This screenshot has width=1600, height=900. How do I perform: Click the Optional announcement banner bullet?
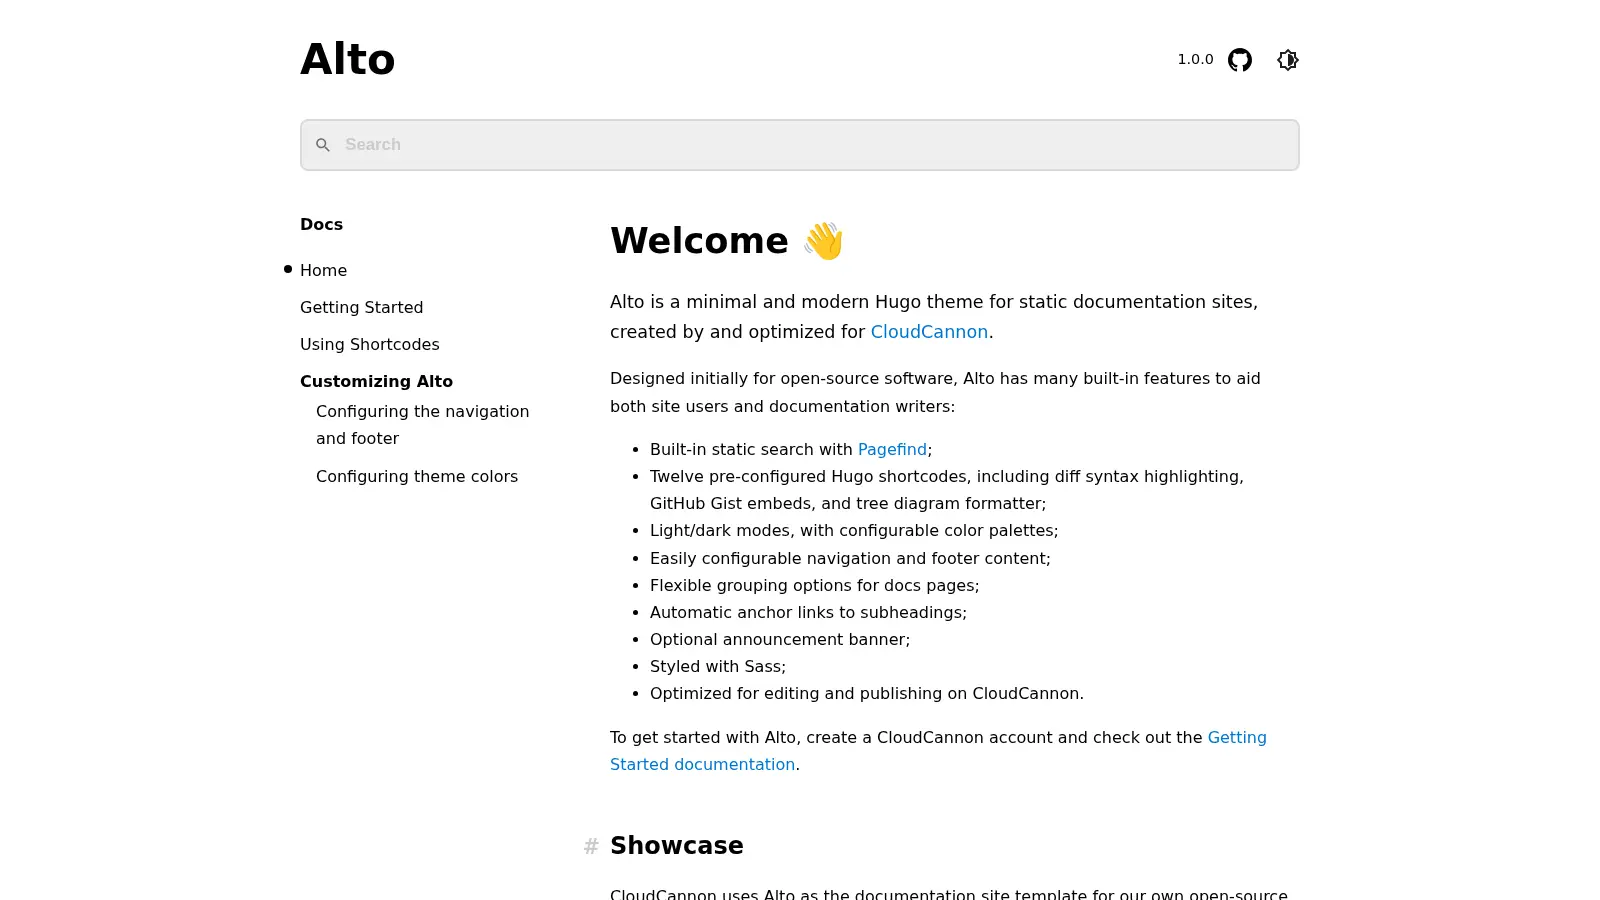pyautogui.click(x=780, y=639)
